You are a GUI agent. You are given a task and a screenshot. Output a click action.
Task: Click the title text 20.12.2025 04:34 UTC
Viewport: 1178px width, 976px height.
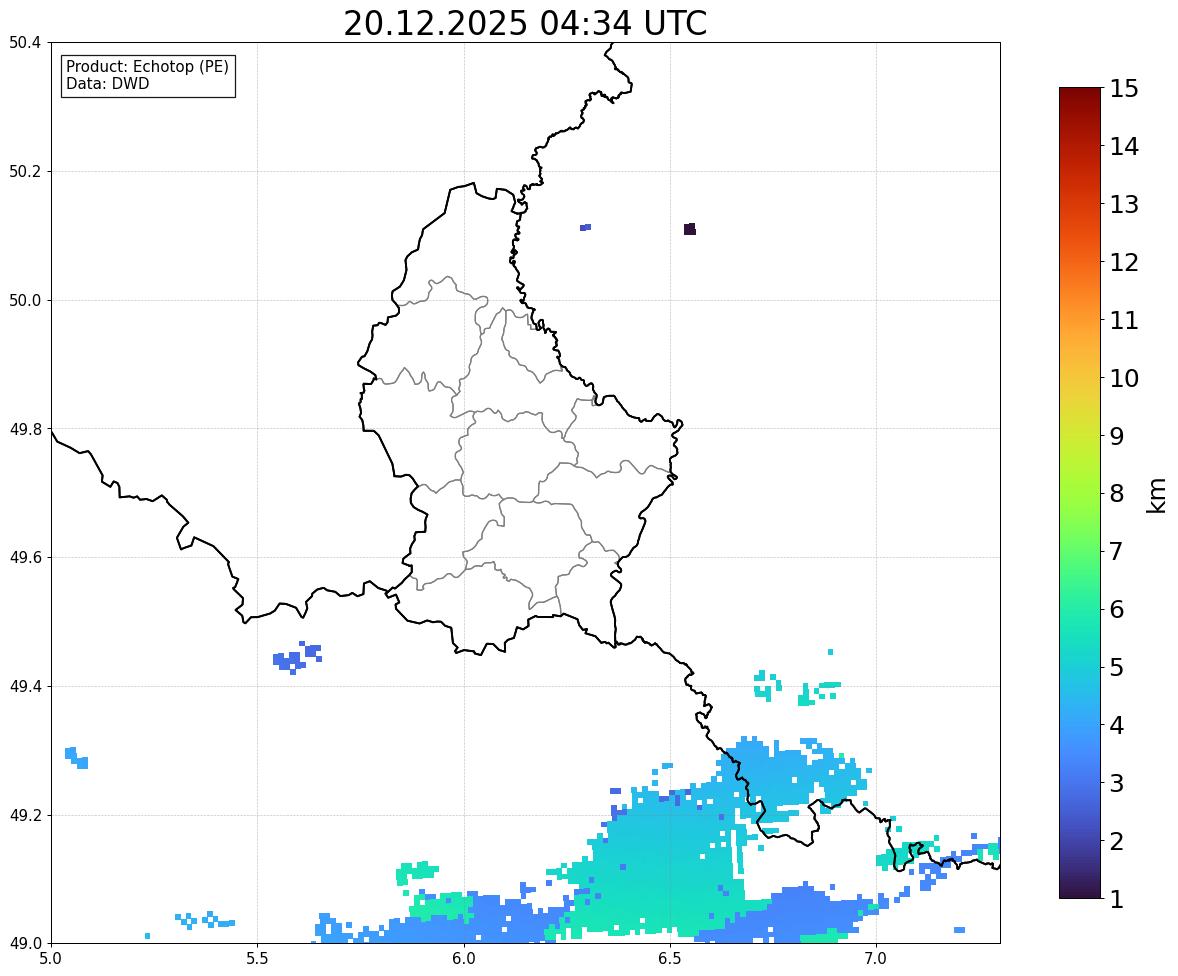(525, 23)
